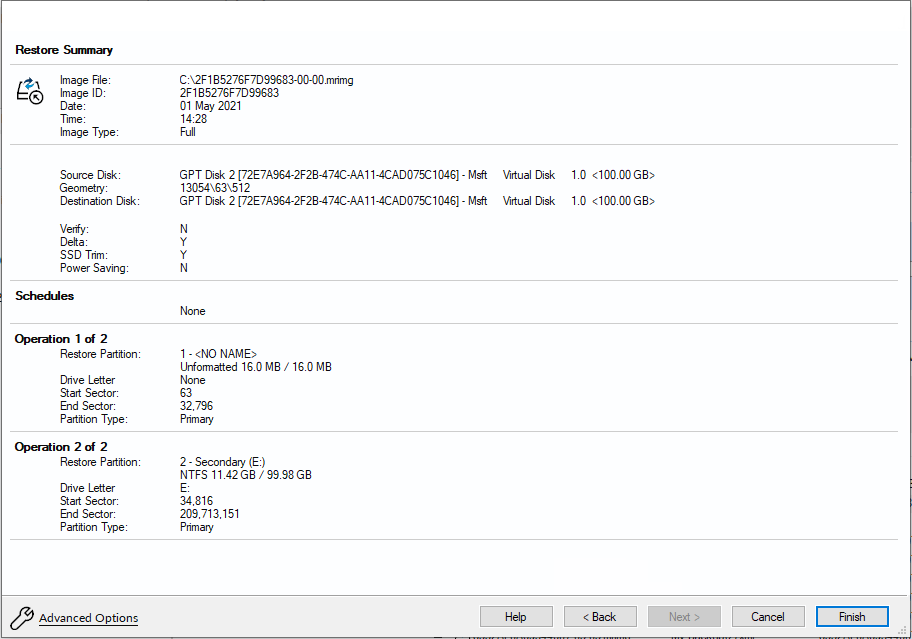Click the restore image icon near Image File
The height and width of the screenshot is (639, 912).
click(30, 90)
